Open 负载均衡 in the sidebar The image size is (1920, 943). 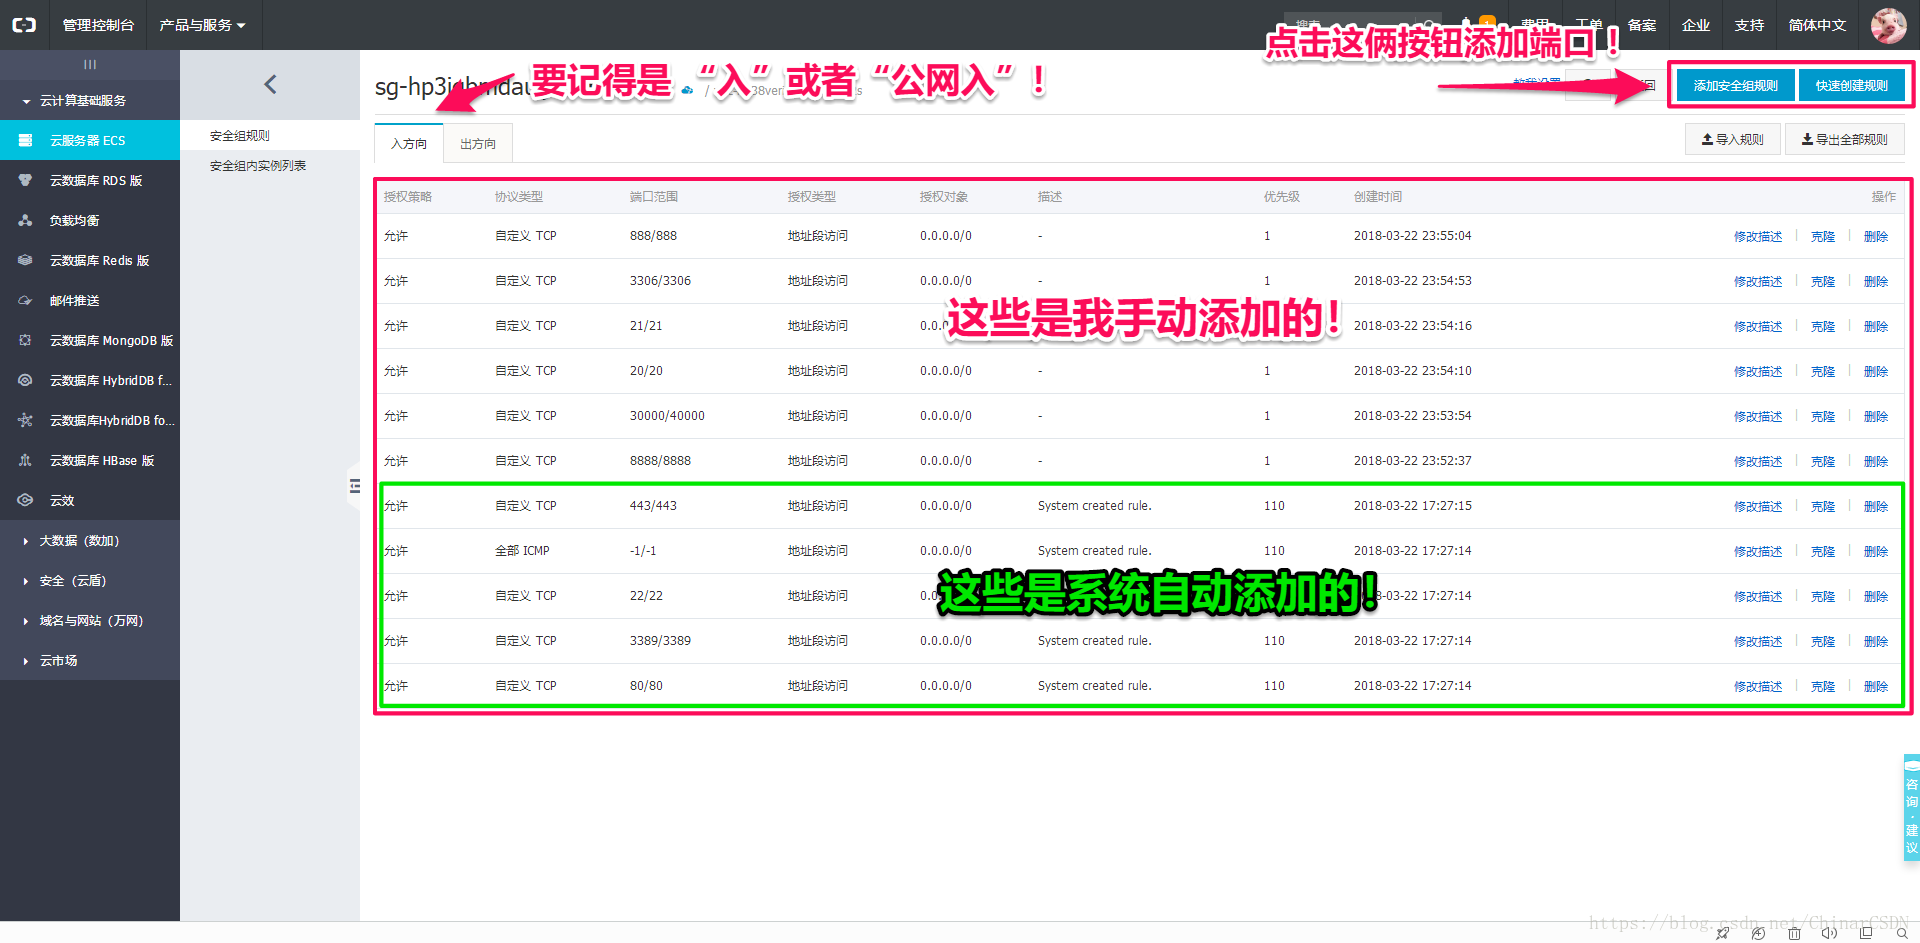(x=90, y=221)
